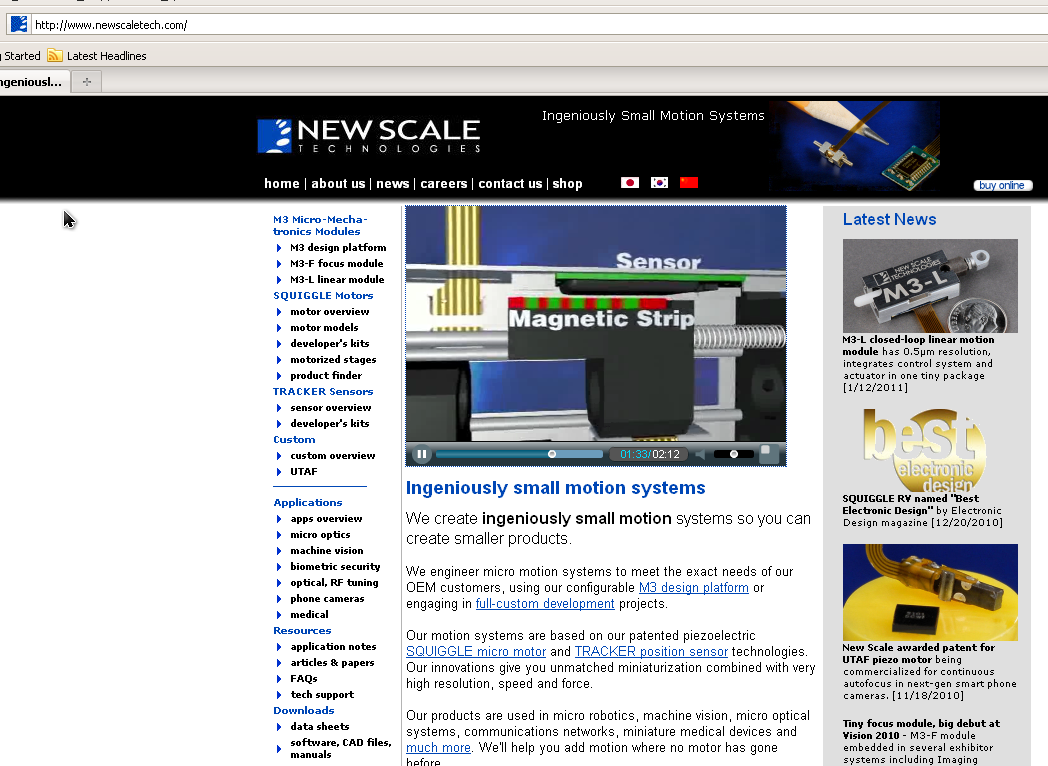Open articles & papers resource
The width and height of the screenshot is (1048, 766).
[332, 663]
